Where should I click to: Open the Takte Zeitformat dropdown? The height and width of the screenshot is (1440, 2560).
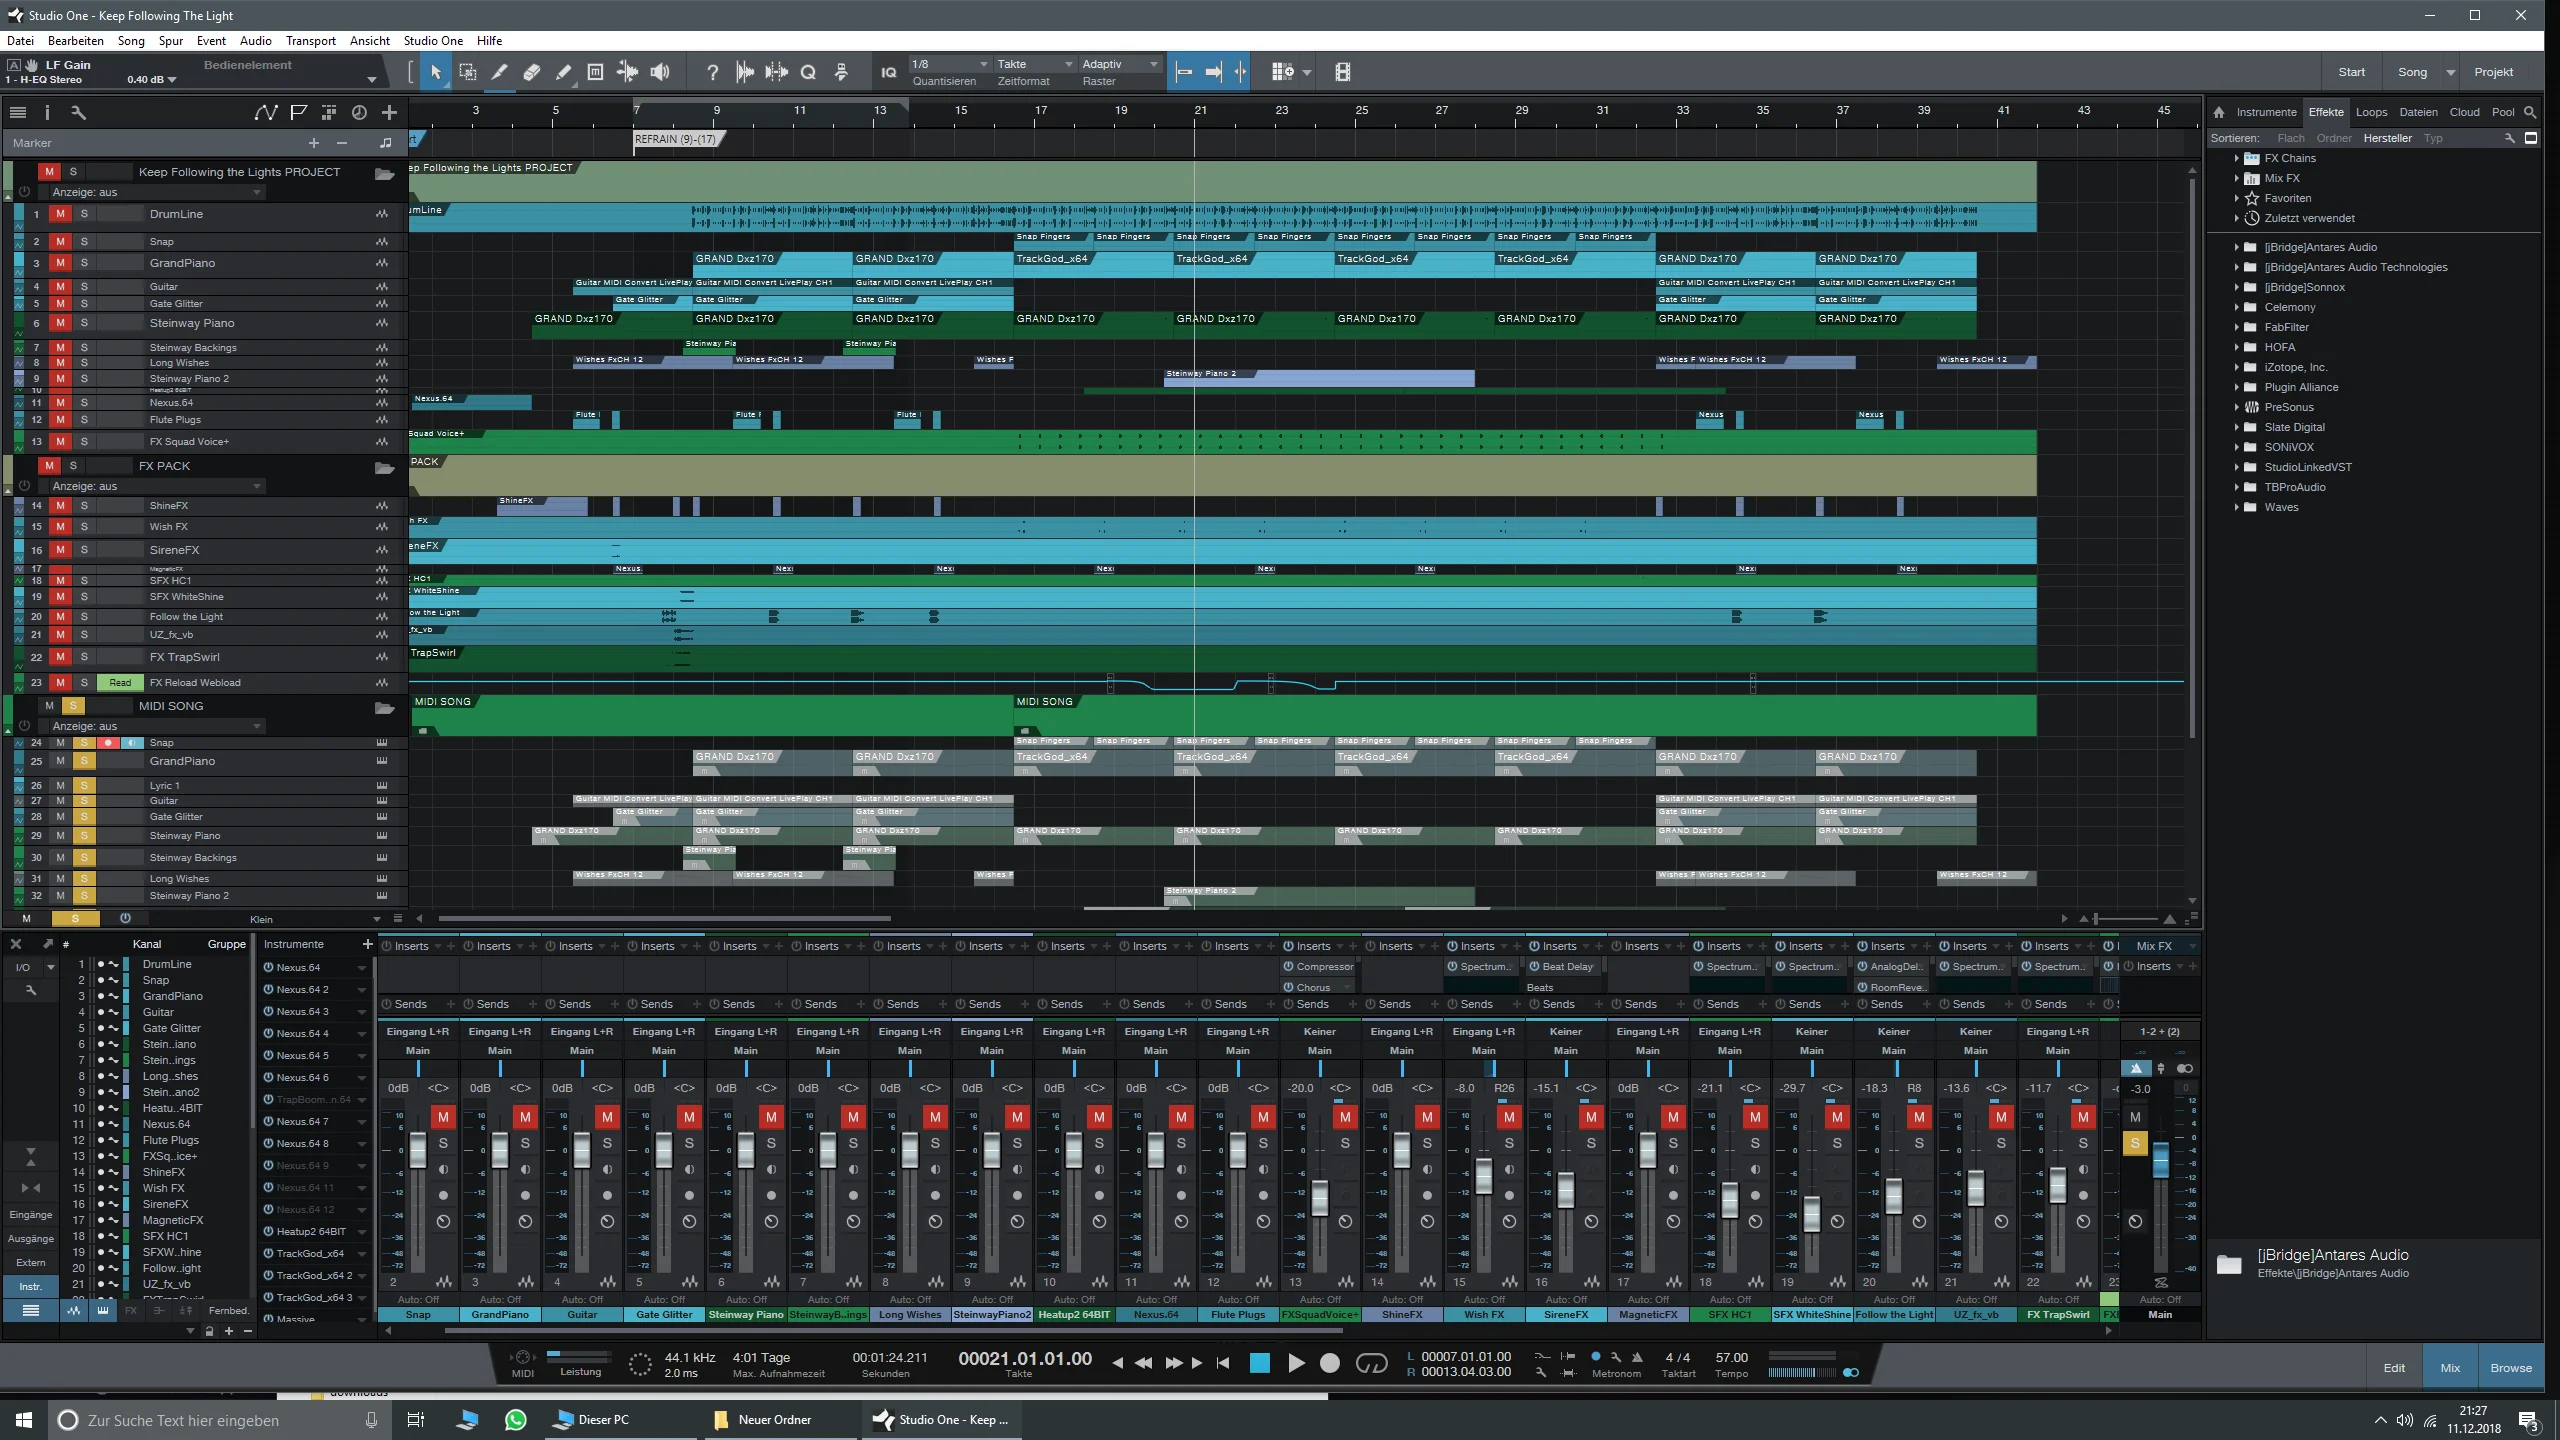pos(1035,64)
